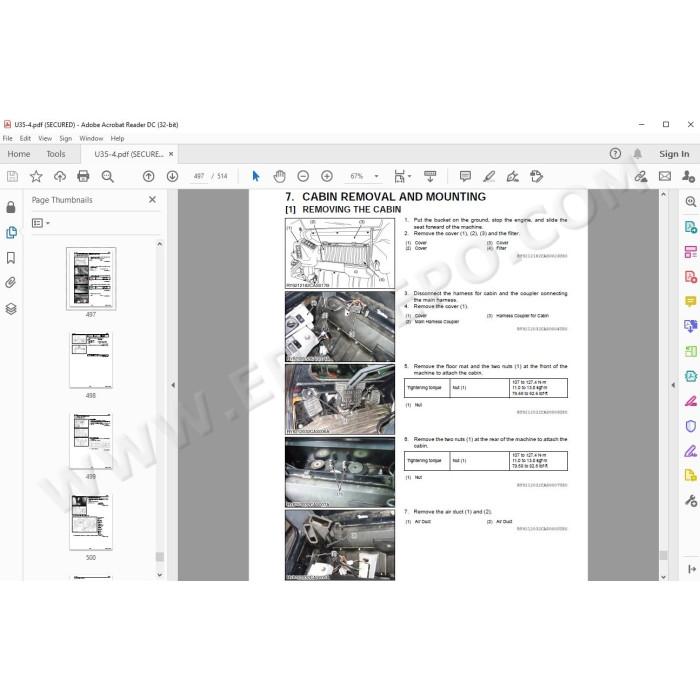The height and width of the screenshot is (700, 700).
Task: Click the Rotate/stamp toolbar icon
Action: click(x=536, y=176)
